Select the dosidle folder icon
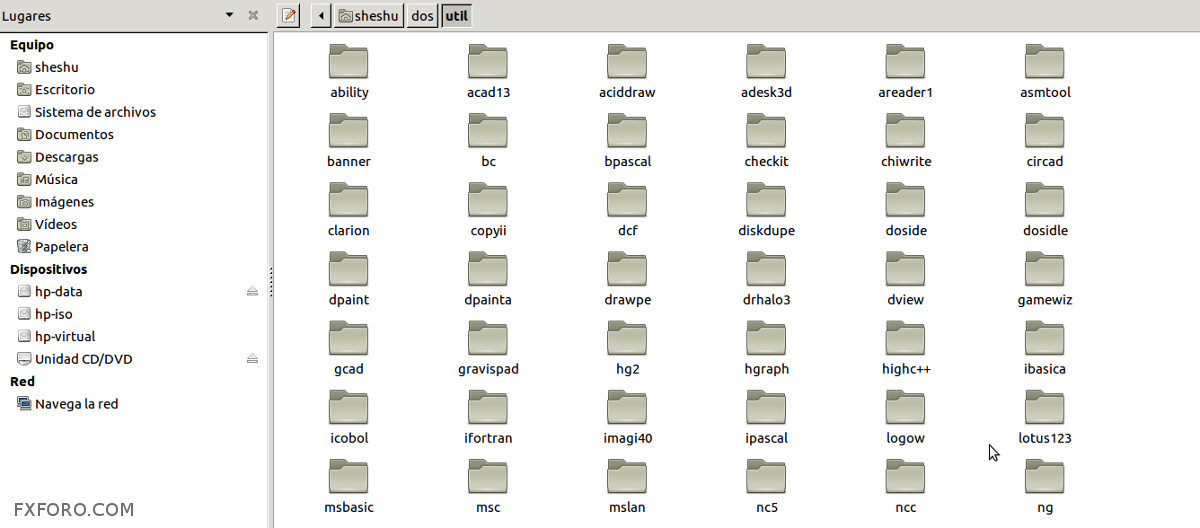 tap(1045, 200)
